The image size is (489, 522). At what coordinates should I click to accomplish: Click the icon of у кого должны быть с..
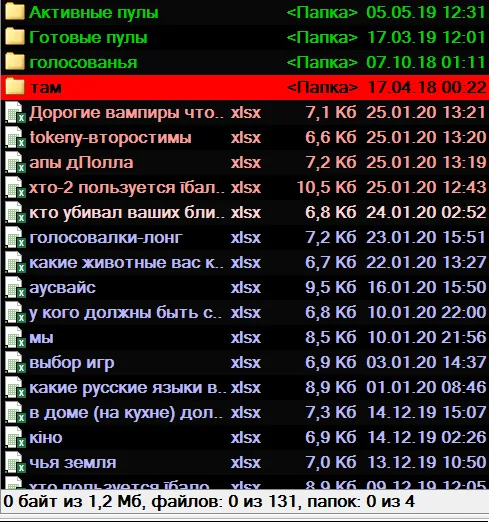pyautogui.click(x=16, y=312)
